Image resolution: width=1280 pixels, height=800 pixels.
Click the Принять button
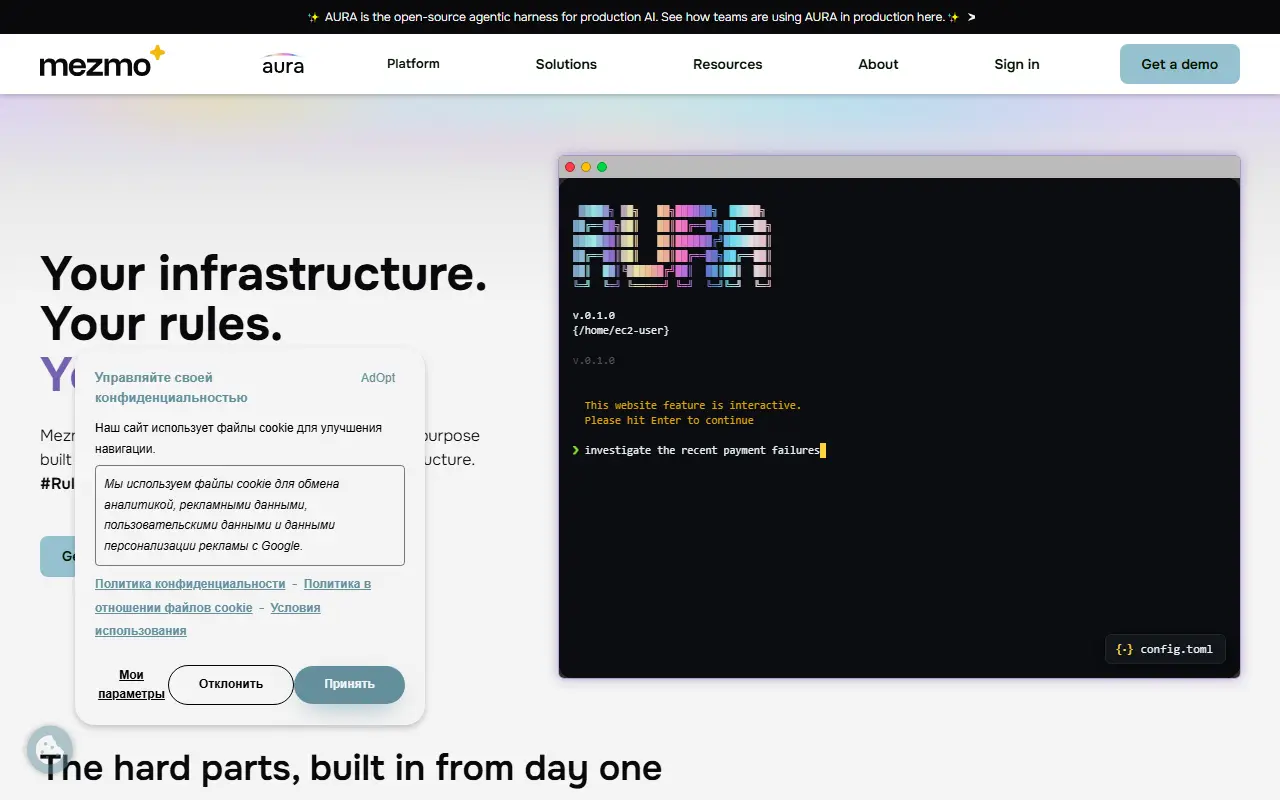[x=349, y=685]
